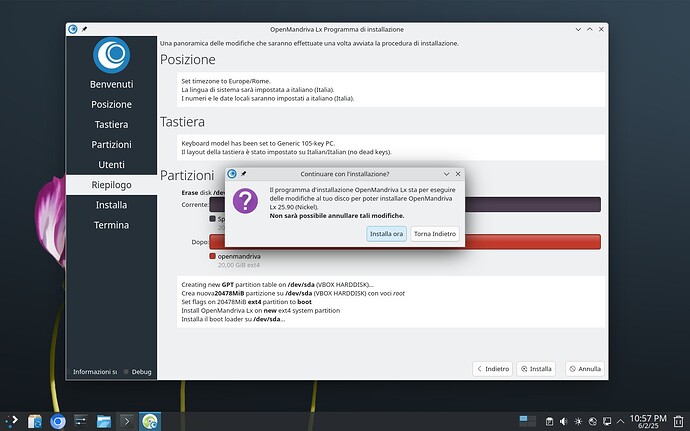Screen dimensions: 690x431
Task: Click the OpenMandriva logo in the sidebar
Action: click(x=111, y=55)
